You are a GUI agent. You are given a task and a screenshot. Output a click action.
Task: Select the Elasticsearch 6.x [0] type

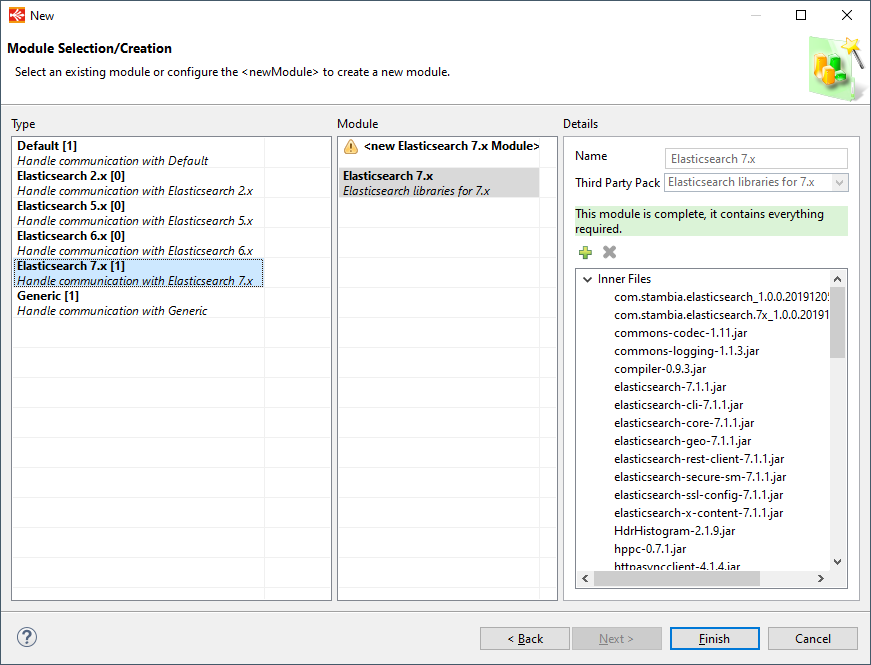pyautogui.click(x=138, y=243)
